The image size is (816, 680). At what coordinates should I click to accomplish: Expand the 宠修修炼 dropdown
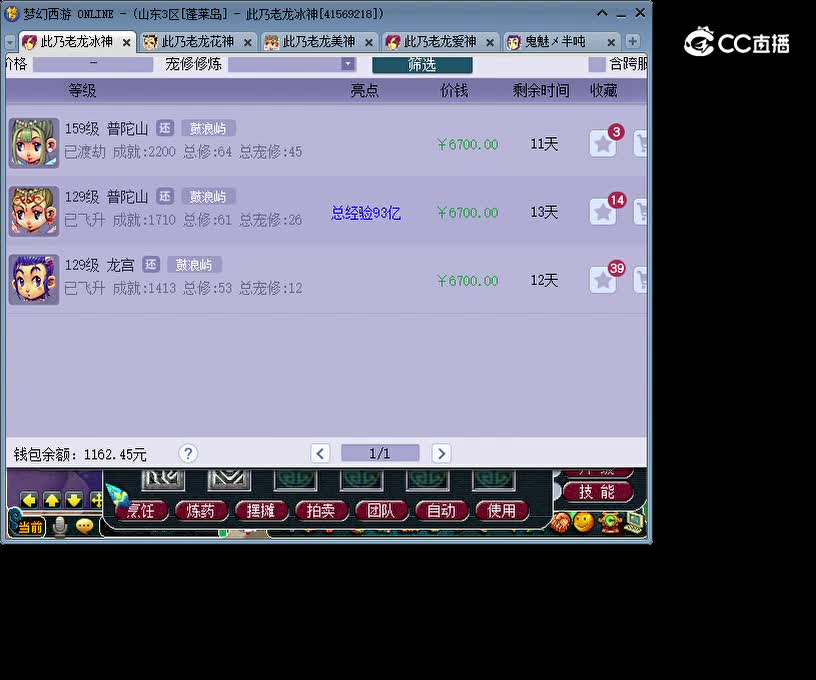click(x=348, y=64)
